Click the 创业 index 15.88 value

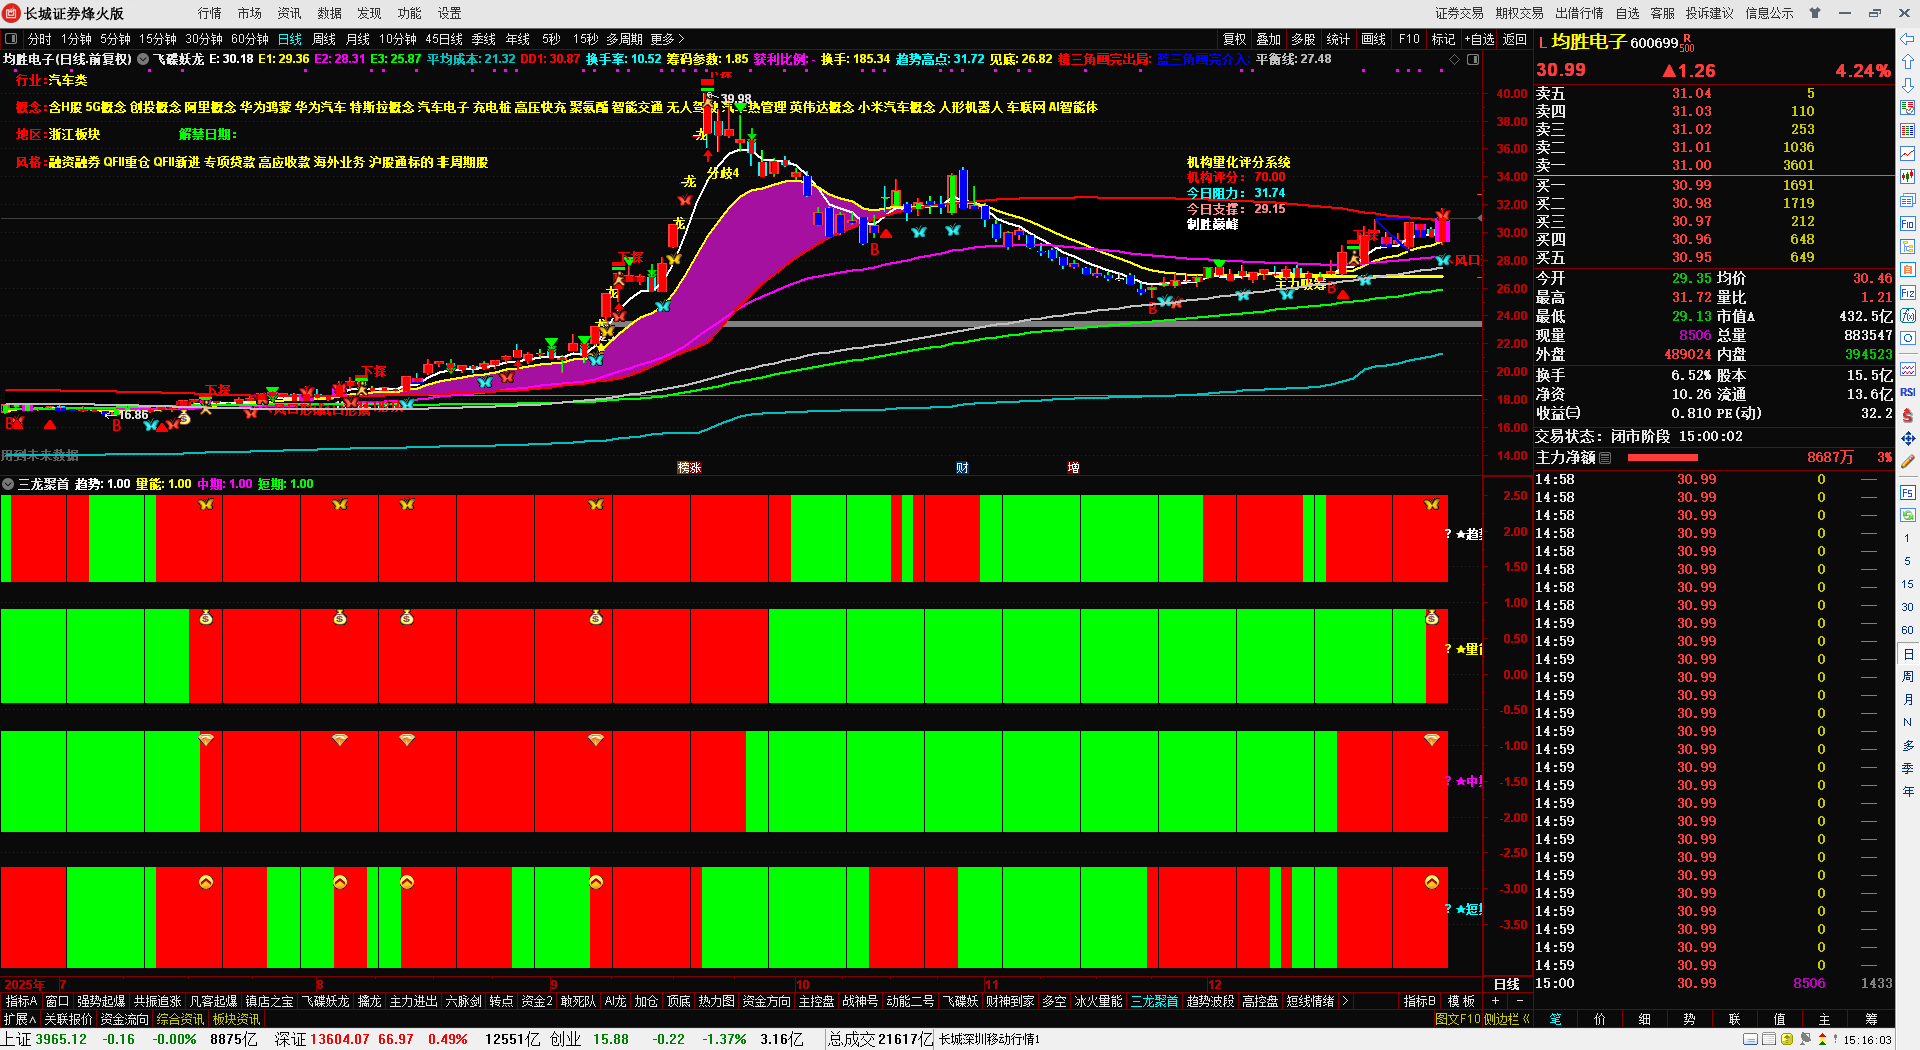point(611,1039)
